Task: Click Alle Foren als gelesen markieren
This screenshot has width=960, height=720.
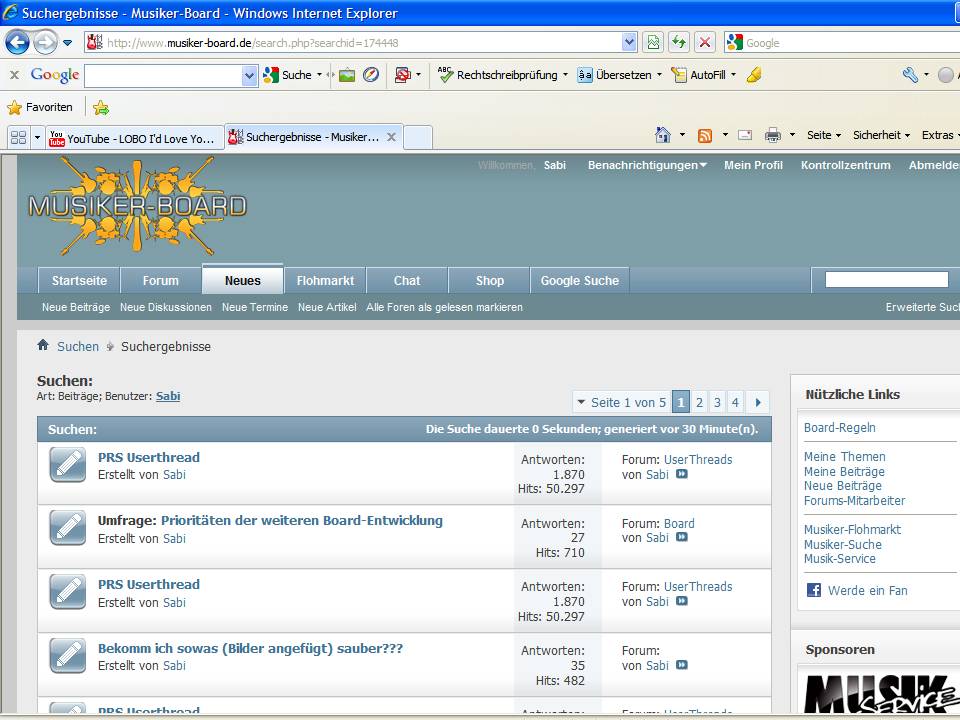Action: (x=444, y=307)
